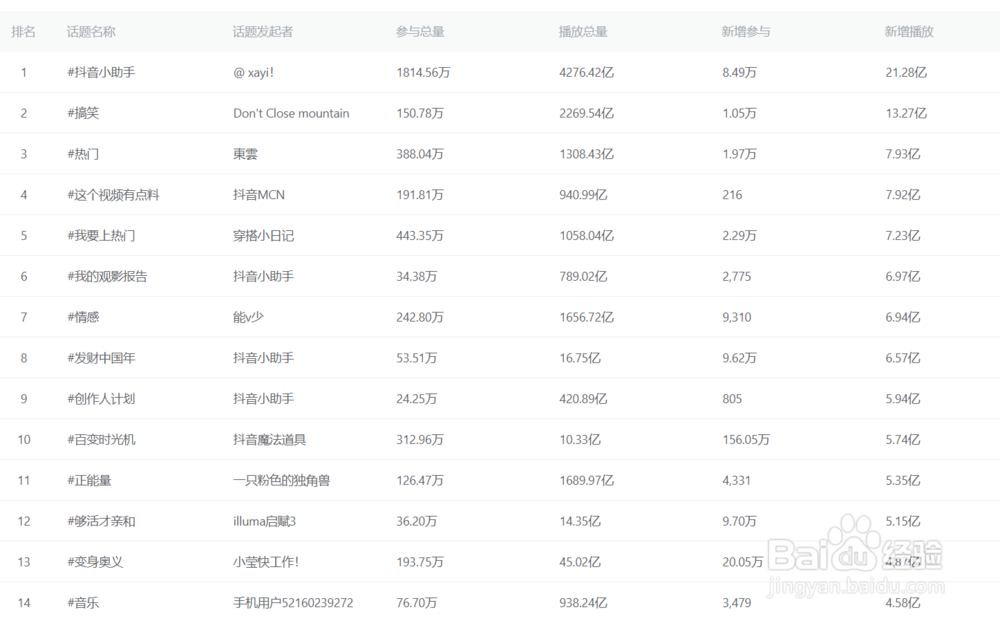1000x621 pixels.
Task: Select the #情感 topic row
Action: click(x=500, y=317)
